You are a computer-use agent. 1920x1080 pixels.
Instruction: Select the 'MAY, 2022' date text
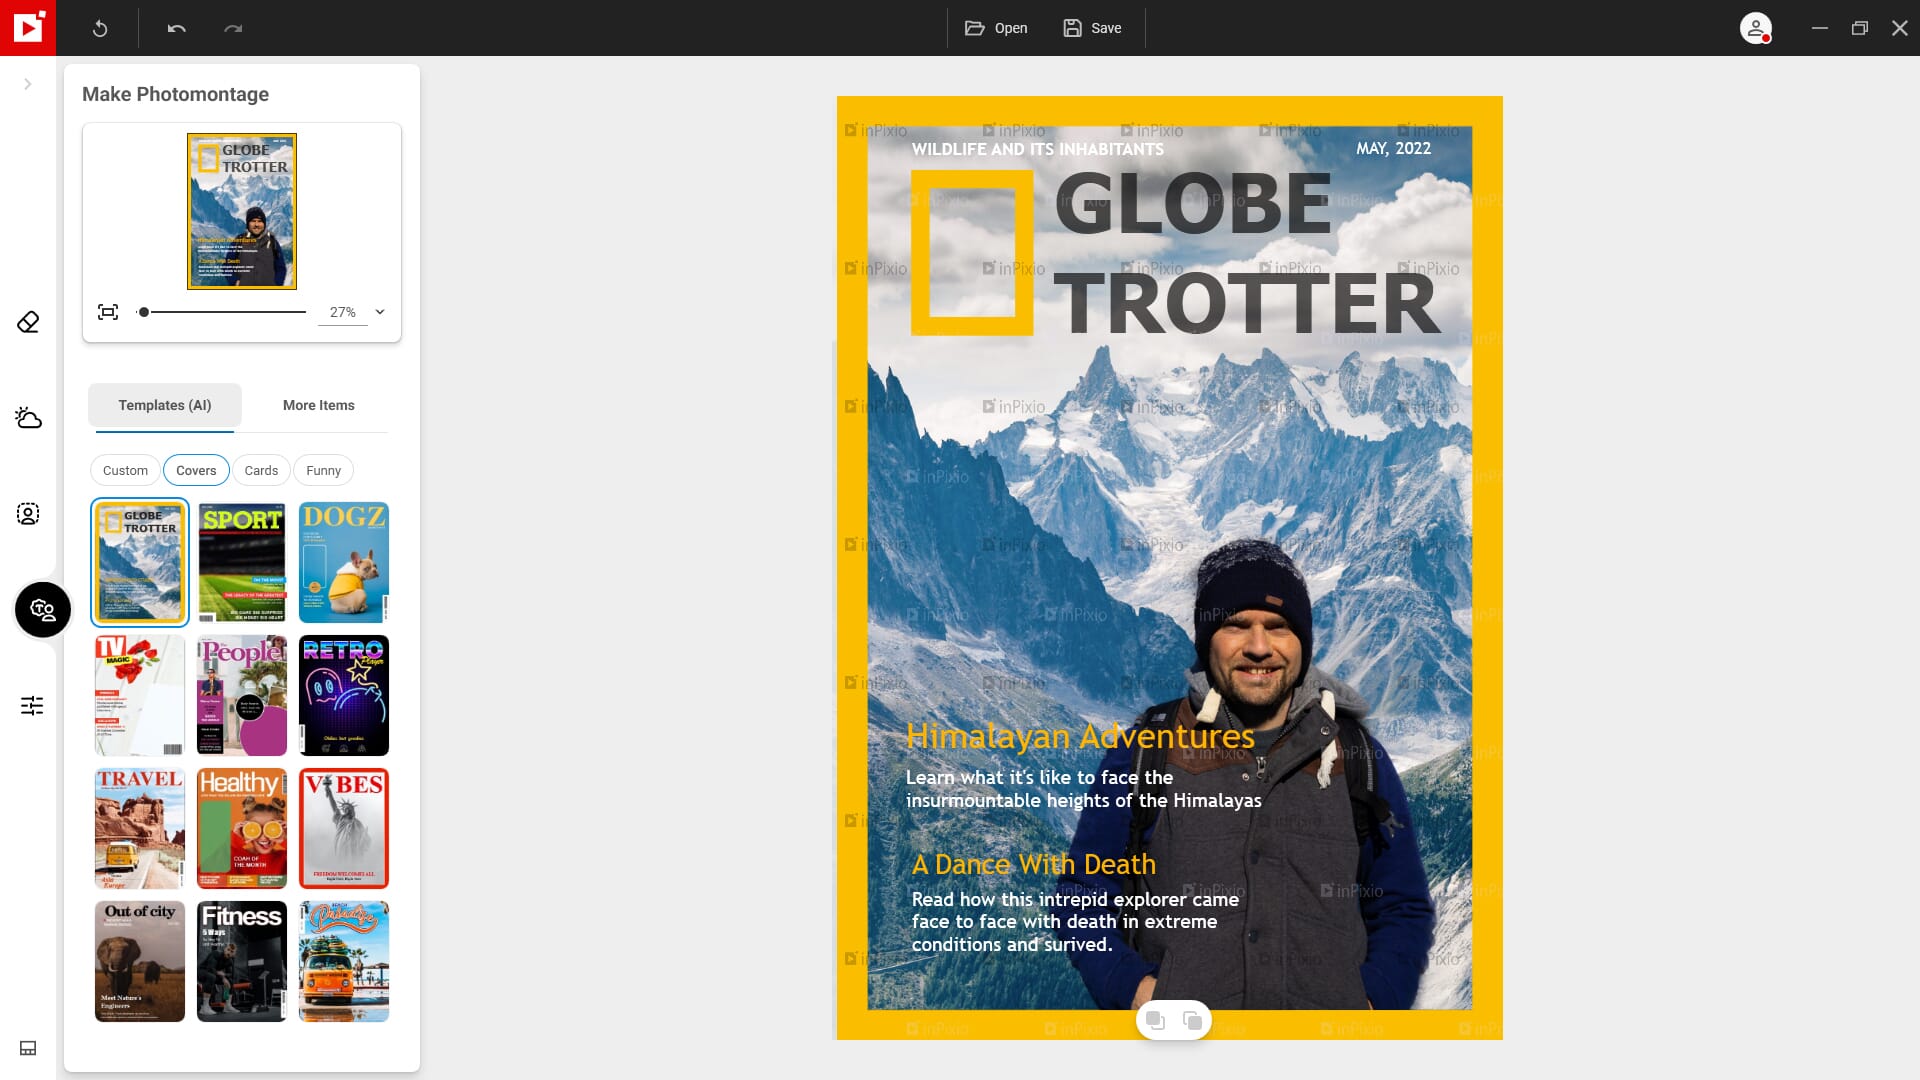click(x=1393, y=148)
